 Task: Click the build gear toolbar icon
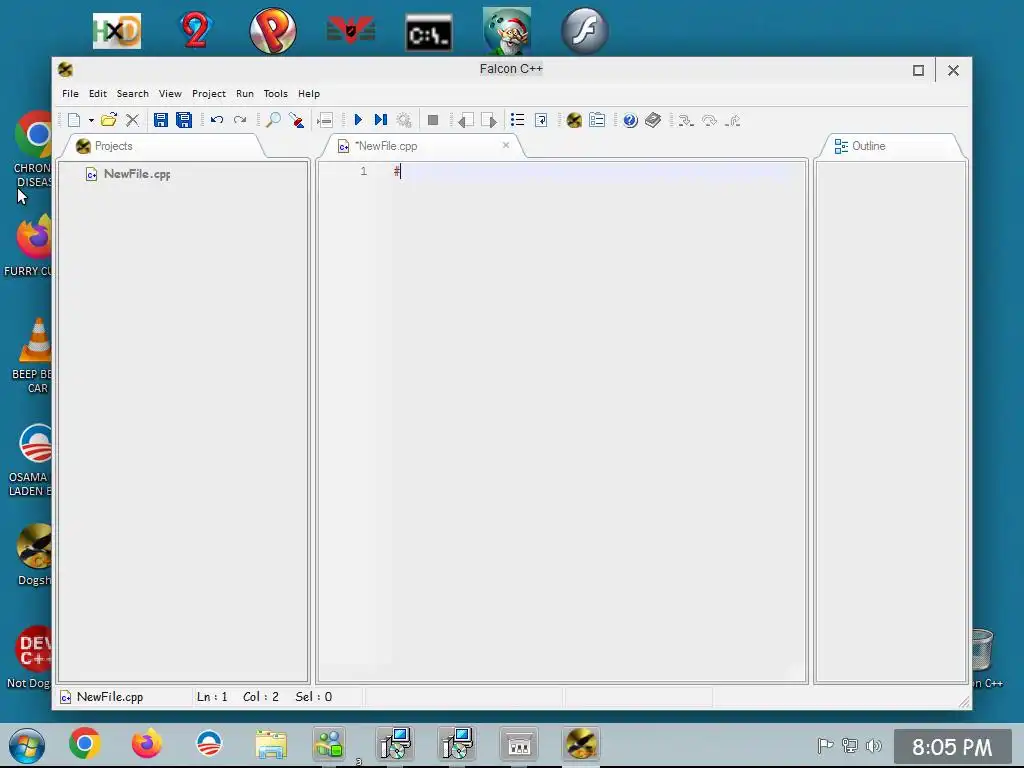(404, 120)
